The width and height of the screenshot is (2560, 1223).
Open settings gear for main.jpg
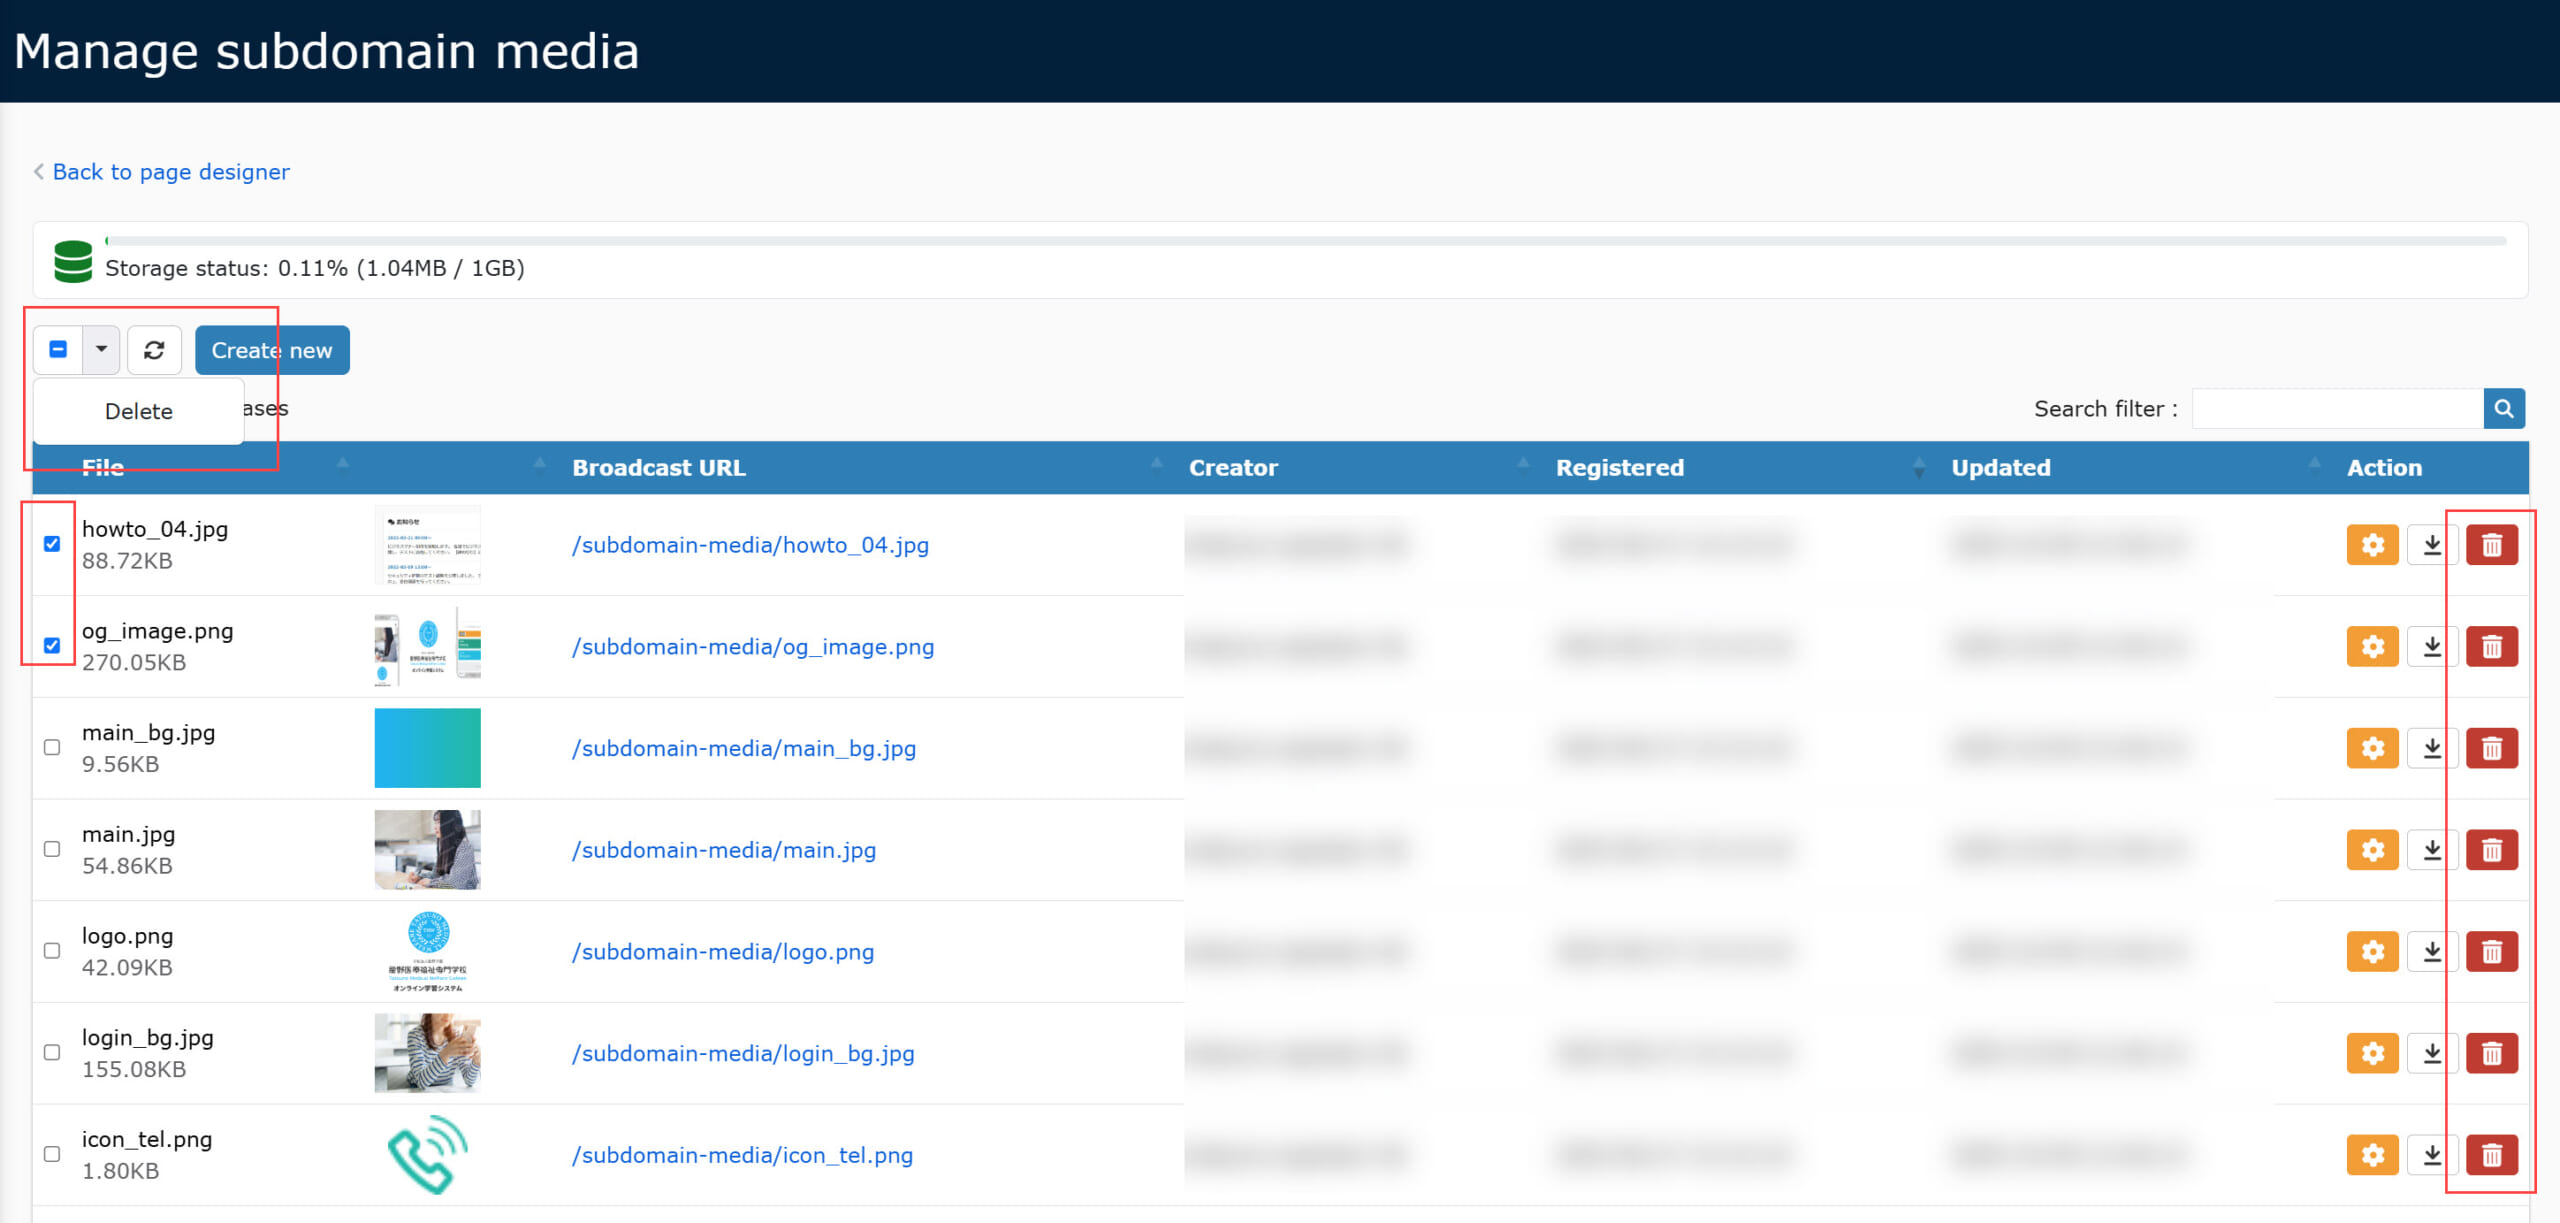2372,850
